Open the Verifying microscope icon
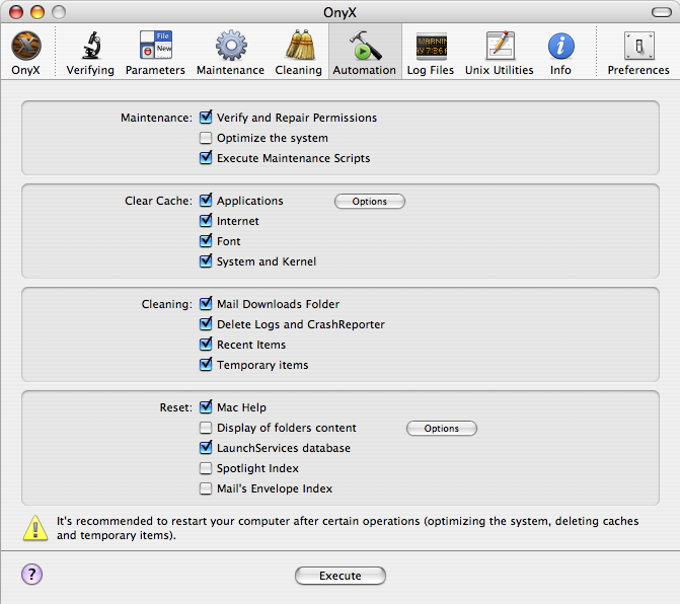The height and width of the screenshot is (604, 680). [91, 46]
